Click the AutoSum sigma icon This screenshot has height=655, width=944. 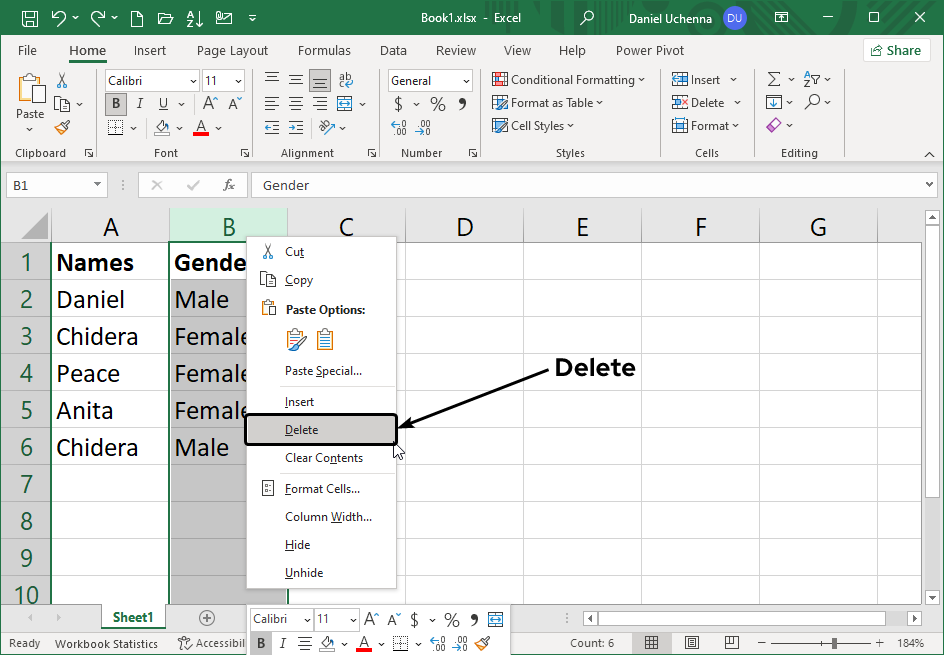[774, 79]
